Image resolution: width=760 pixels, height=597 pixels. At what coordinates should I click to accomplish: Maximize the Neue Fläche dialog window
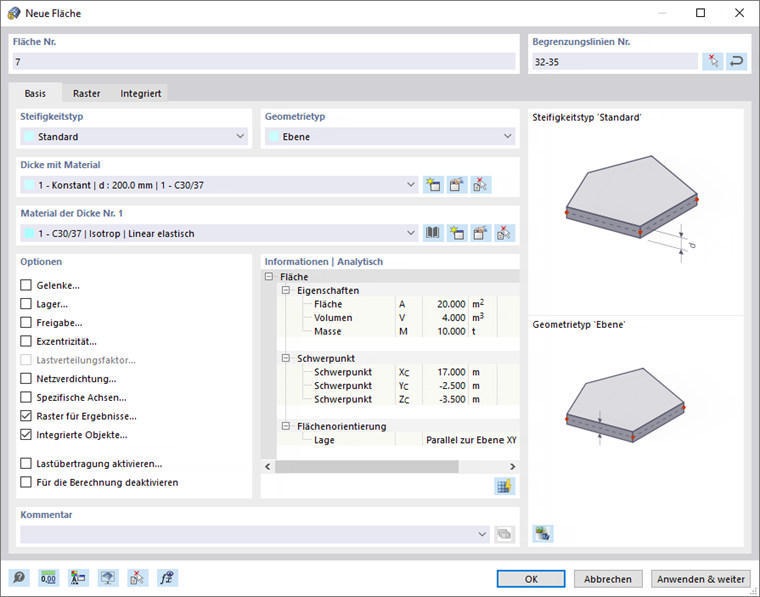click(700, 13)
